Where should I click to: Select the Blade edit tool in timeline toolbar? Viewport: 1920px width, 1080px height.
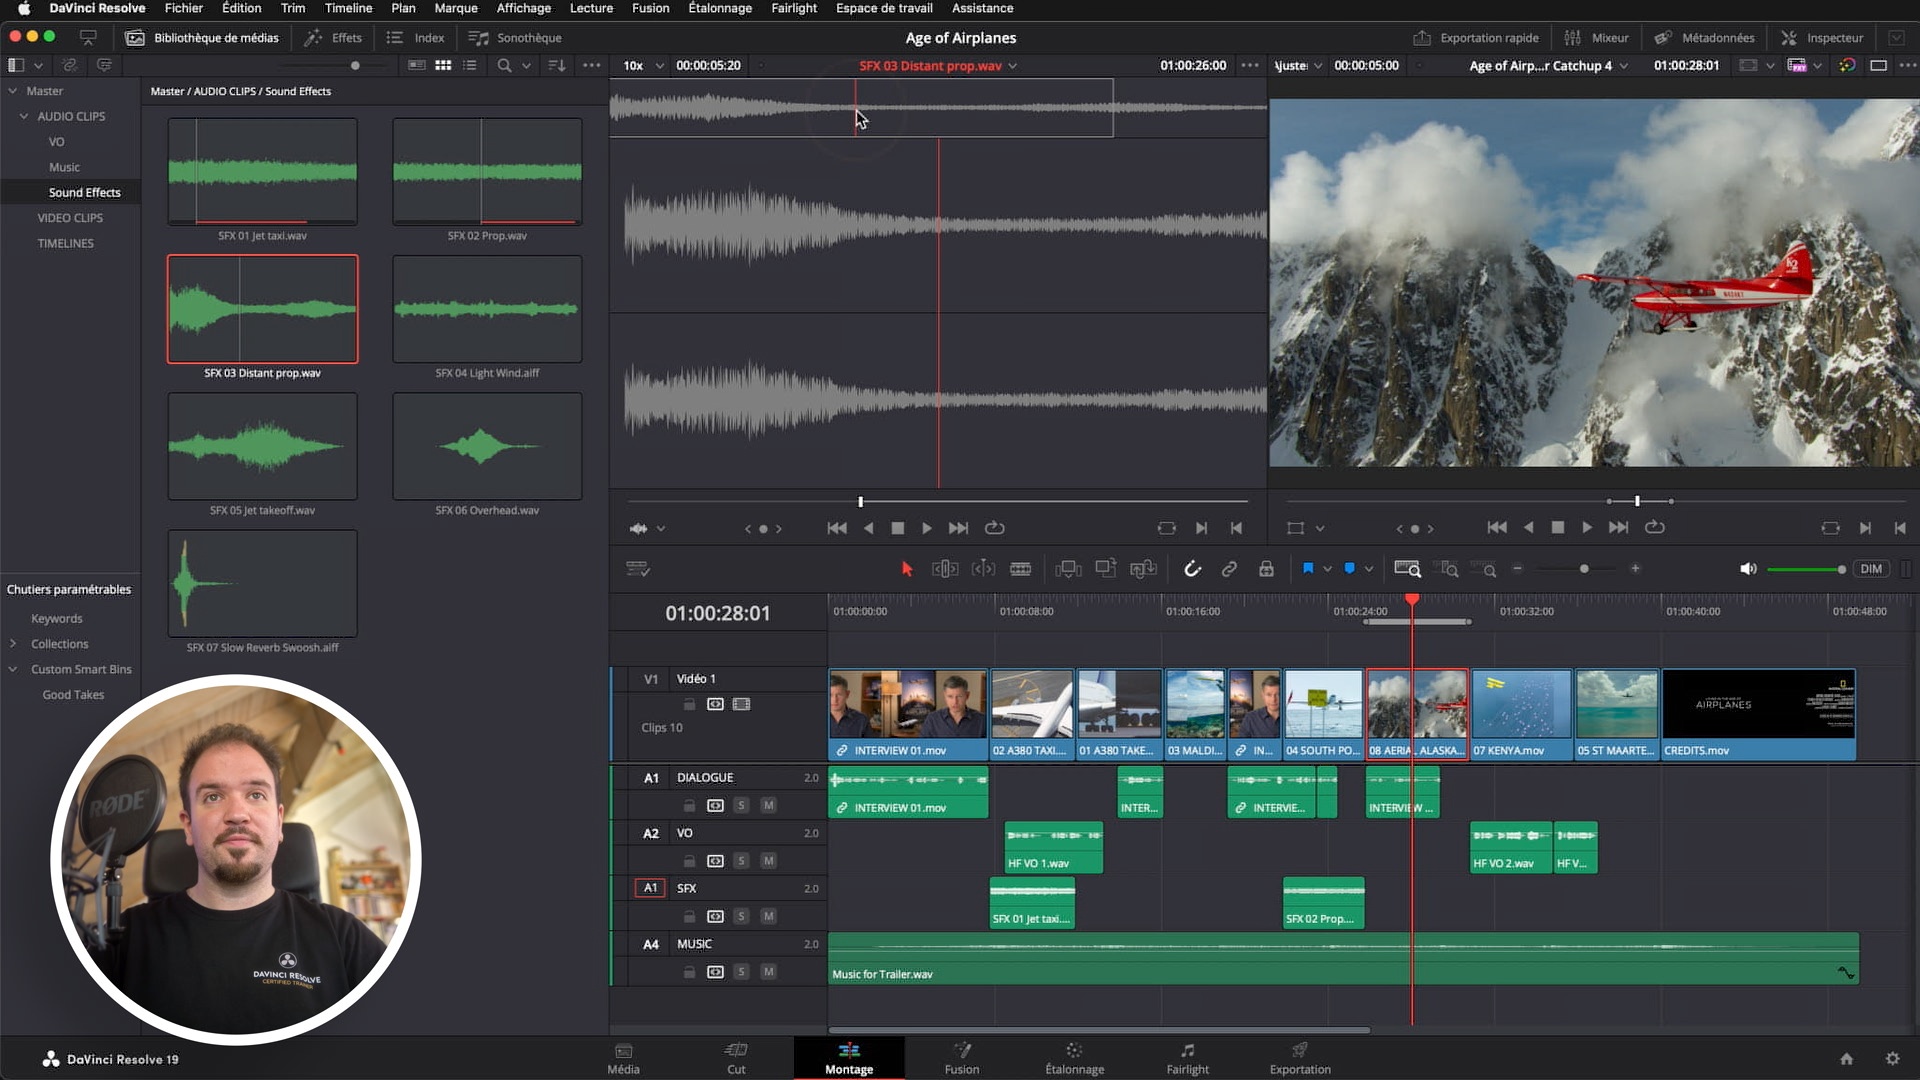click(x=1020, y=569)
